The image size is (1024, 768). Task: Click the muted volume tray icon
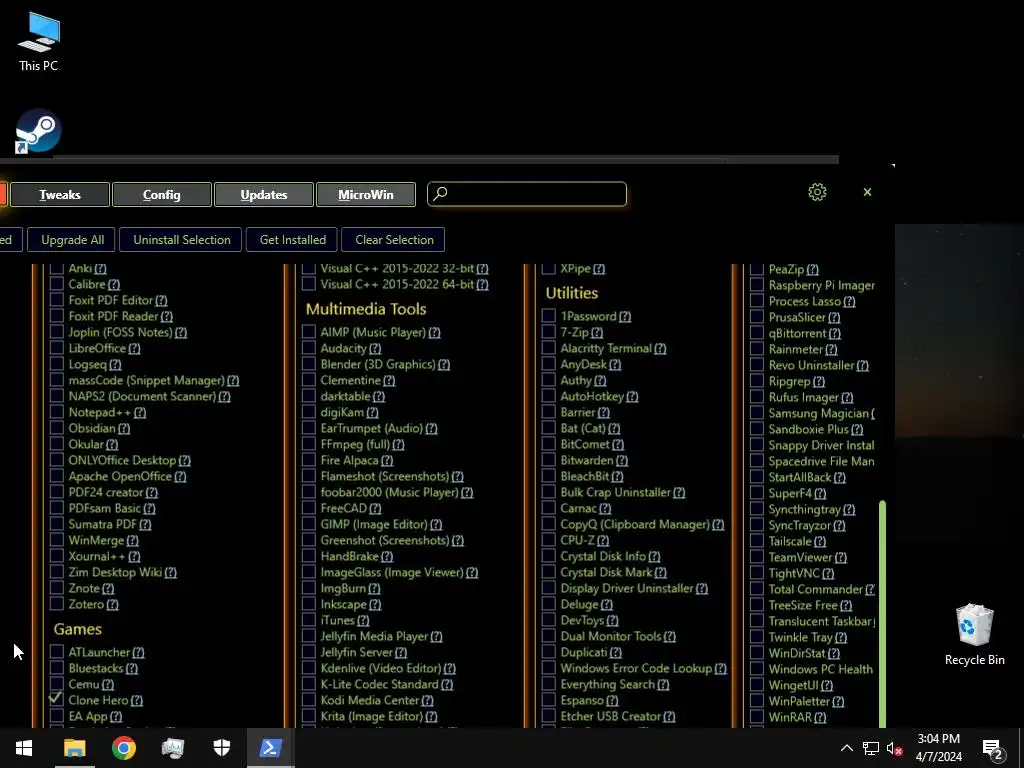pyautogui.click(x=894, y=748)
